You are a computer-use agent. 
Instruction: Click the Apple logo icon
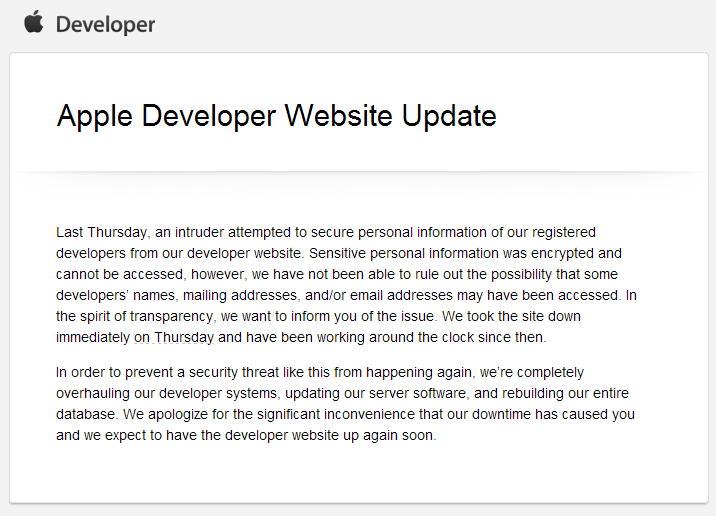click(33, 22)
